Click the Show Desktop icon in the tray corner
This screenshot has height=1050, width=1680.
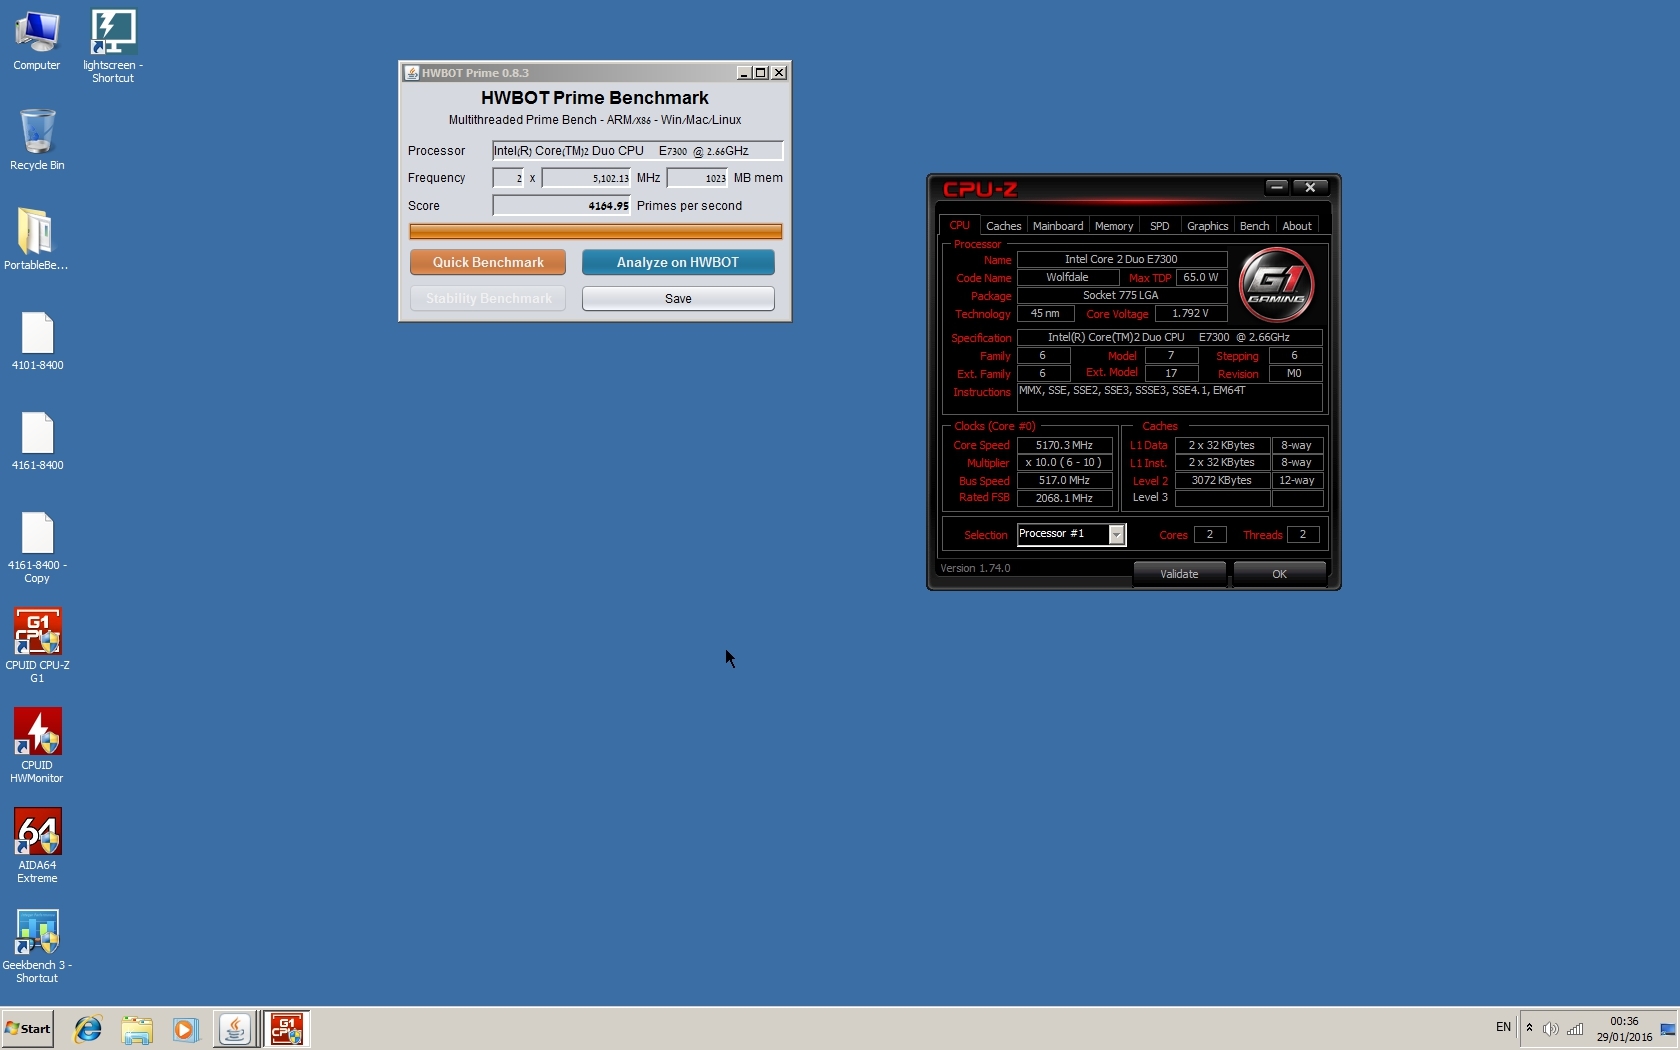[1668, 1029]
